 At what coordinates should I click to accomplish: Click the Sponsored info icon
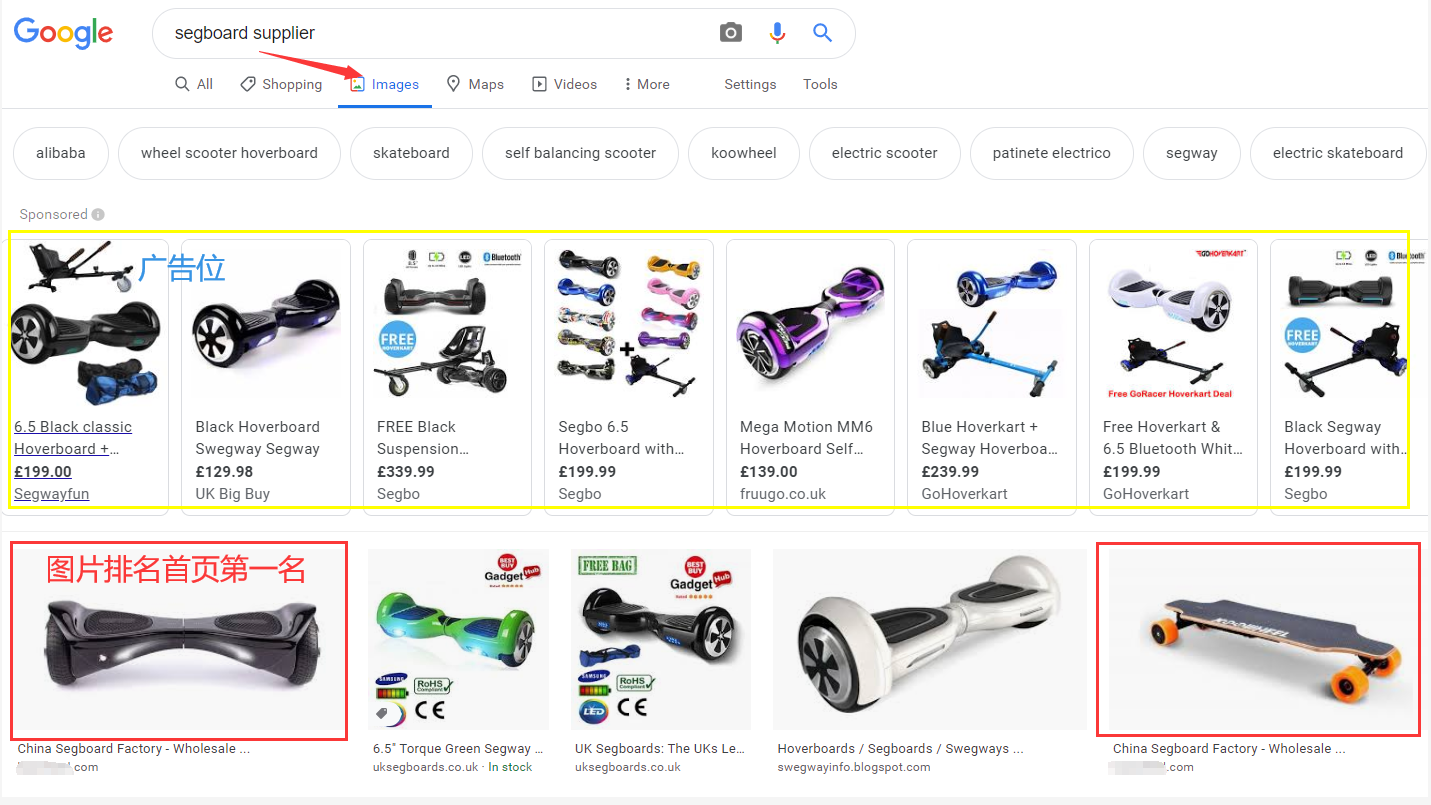click(98, 214)
